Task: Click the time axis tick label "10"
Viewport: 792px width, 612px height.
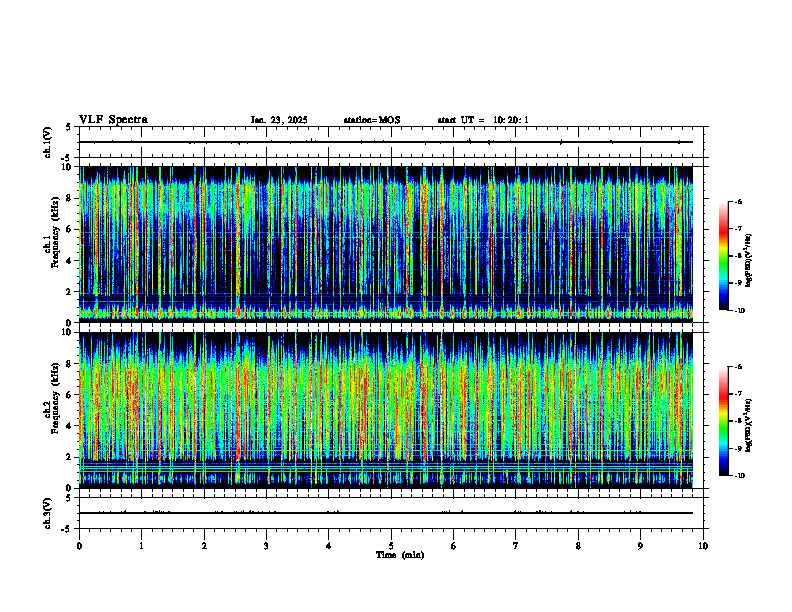Action: click(703, 546)
